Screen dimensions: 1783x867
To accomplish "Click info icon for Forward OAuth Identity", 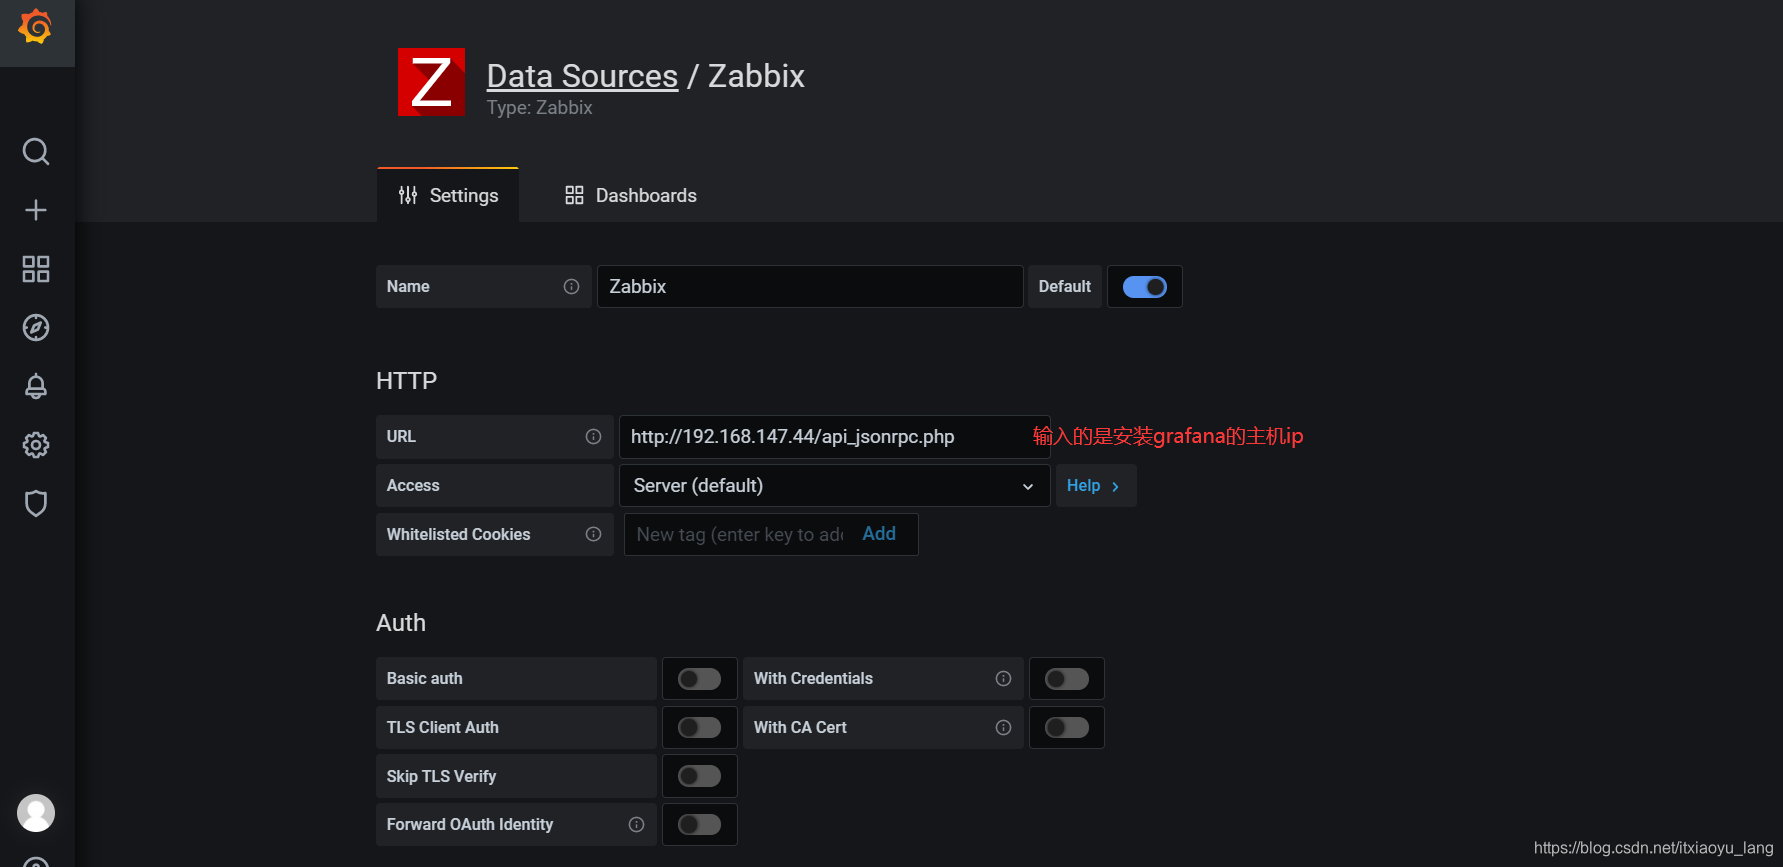I will tap(636, 825).
